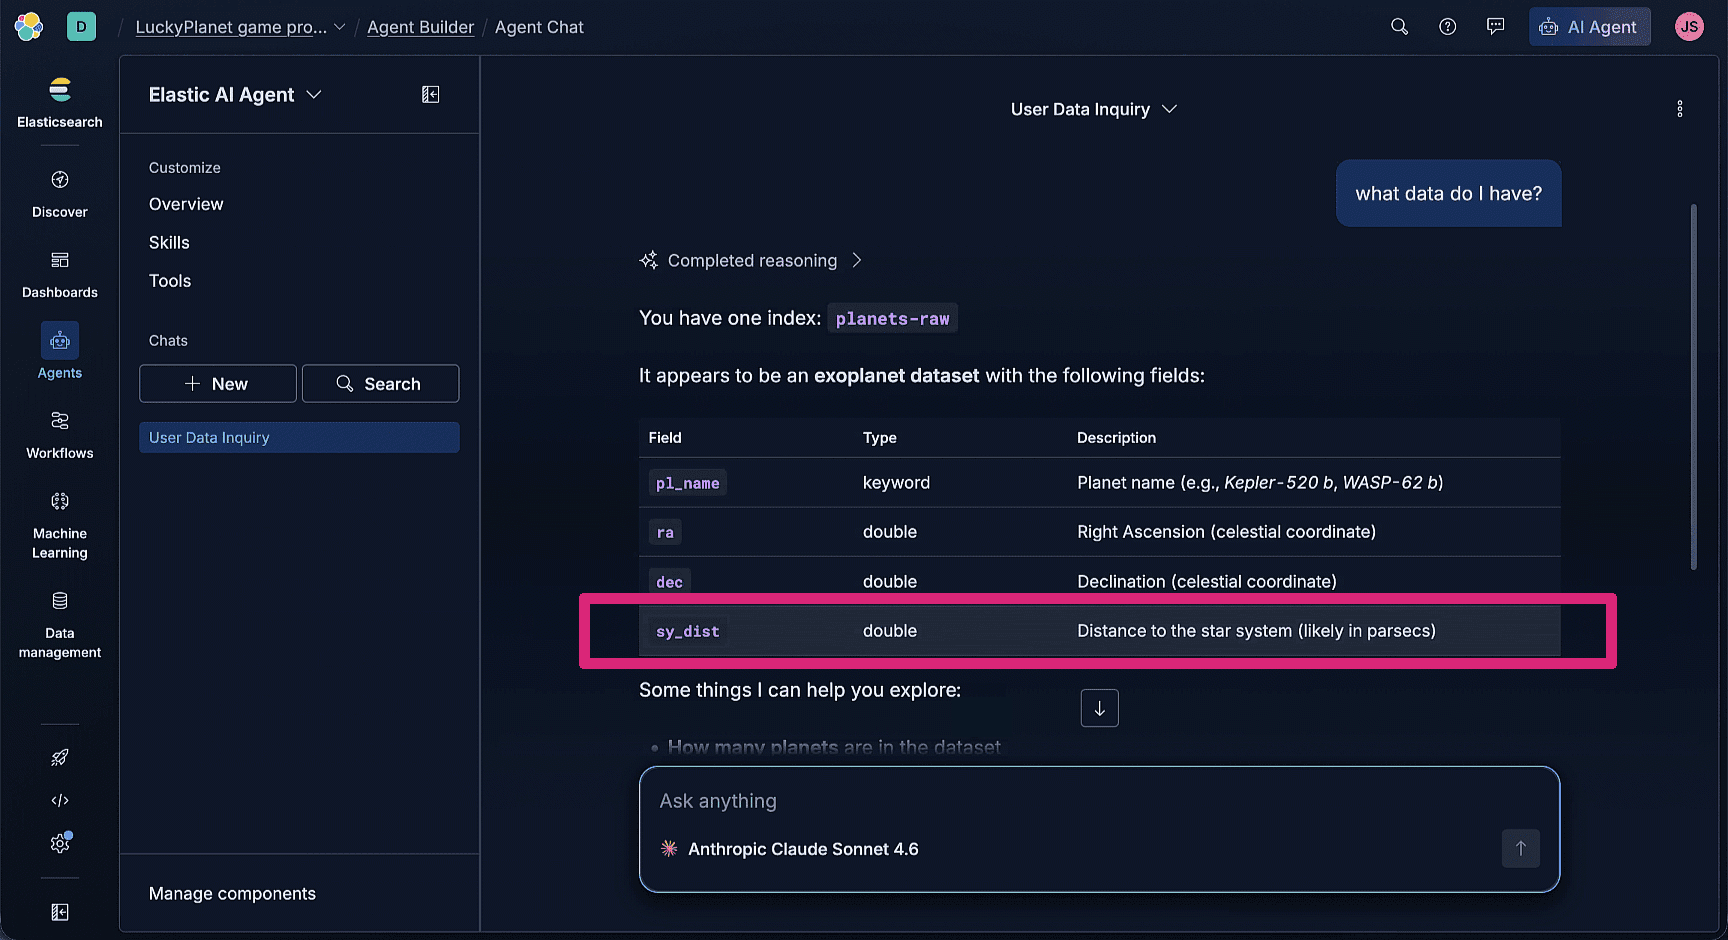This screenshot has height=940, width=1728.
Task: Click the Distance to the star system description
Action: 1256,631
